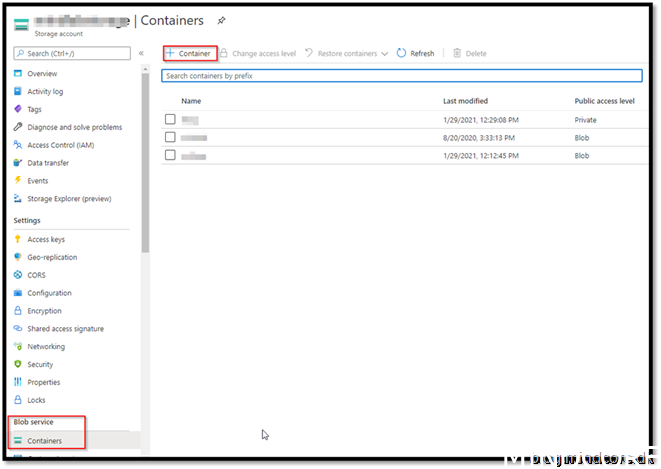Click the Shared access signature icon

[17, 329]
